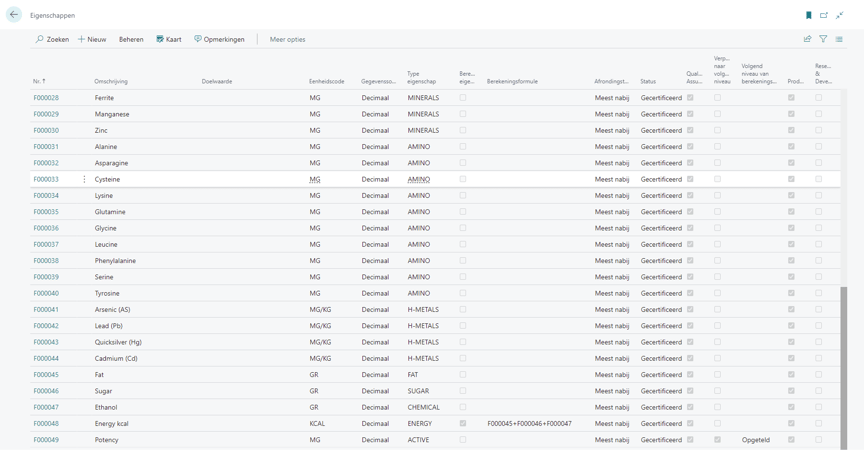Click the Afrondingst... column header
Image resolution: width=864 pixels, height=457 pixels.
pyautogui.click(x=611, y=81)
